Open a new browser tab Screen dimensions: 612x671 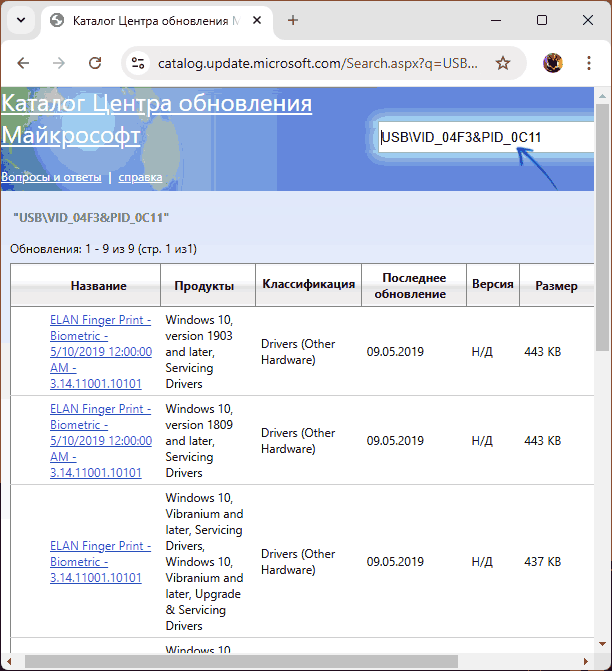pos(293,20)
